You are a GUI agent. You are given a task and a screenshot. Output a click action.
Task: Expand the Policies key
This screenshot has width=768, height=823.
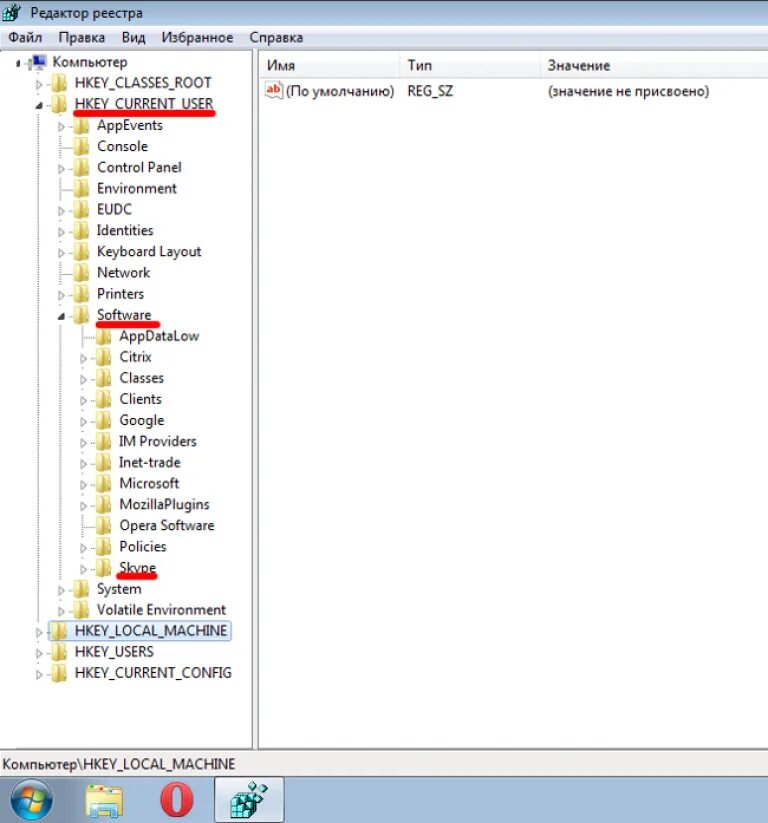[83, 548]
